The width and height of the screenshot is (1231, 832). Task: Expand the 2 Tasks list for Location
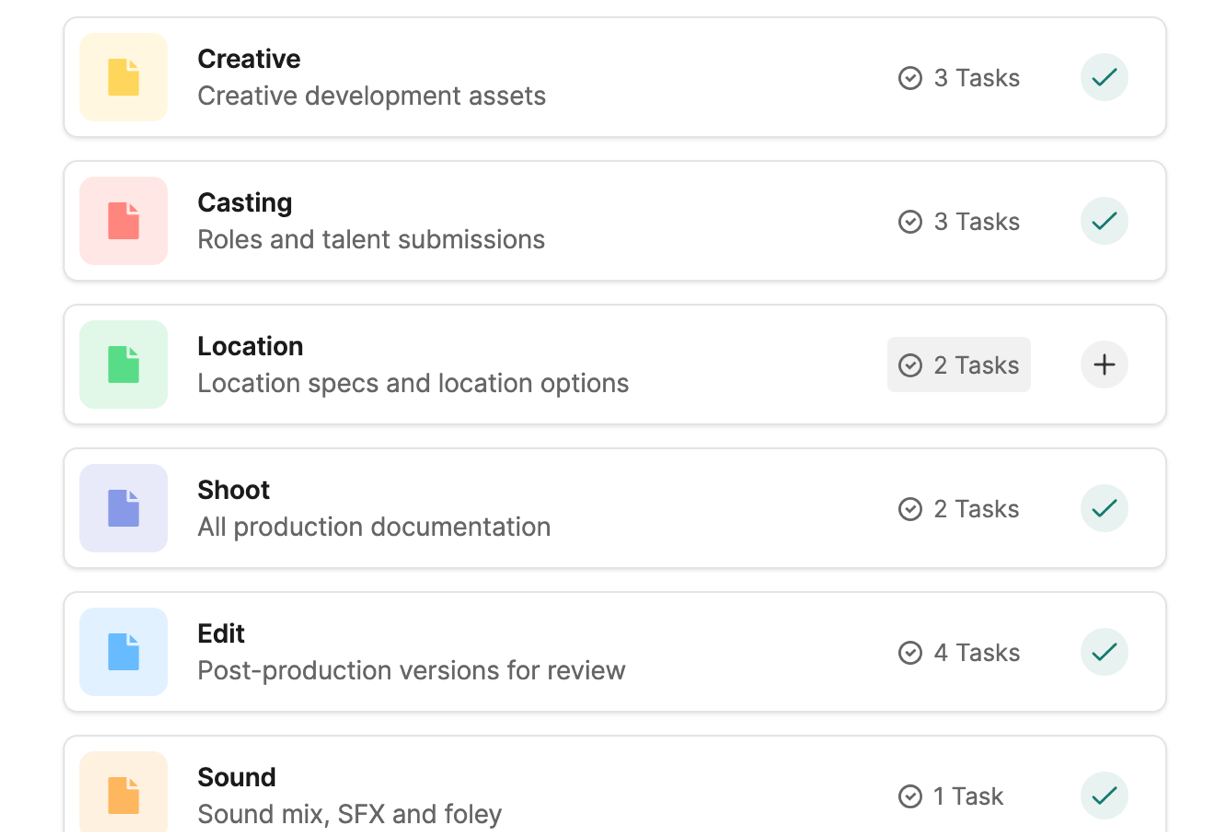[958, 365]
